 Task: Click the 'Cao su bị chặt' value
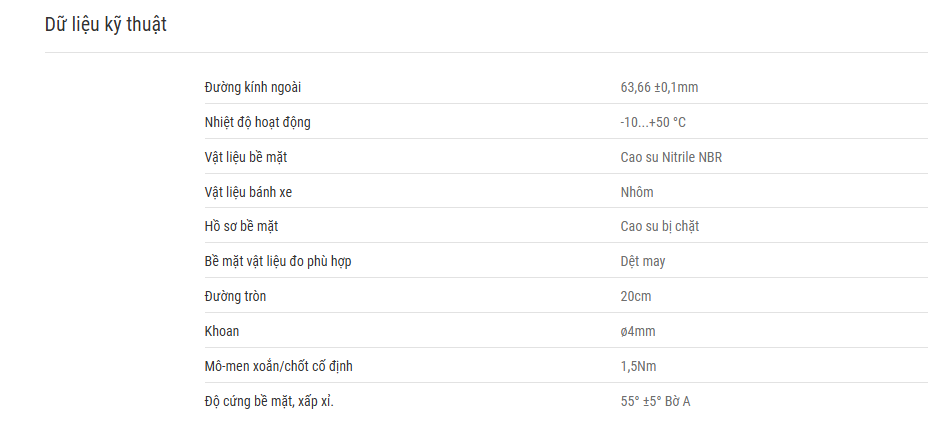[x=660, y=227]
